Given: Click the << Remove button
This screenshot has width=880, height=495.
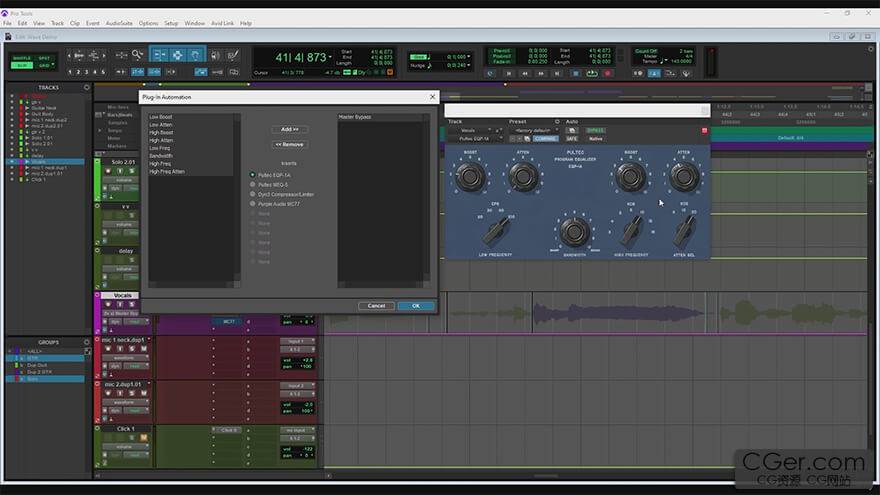Looking at the screenshot, I should click(290, 145).
